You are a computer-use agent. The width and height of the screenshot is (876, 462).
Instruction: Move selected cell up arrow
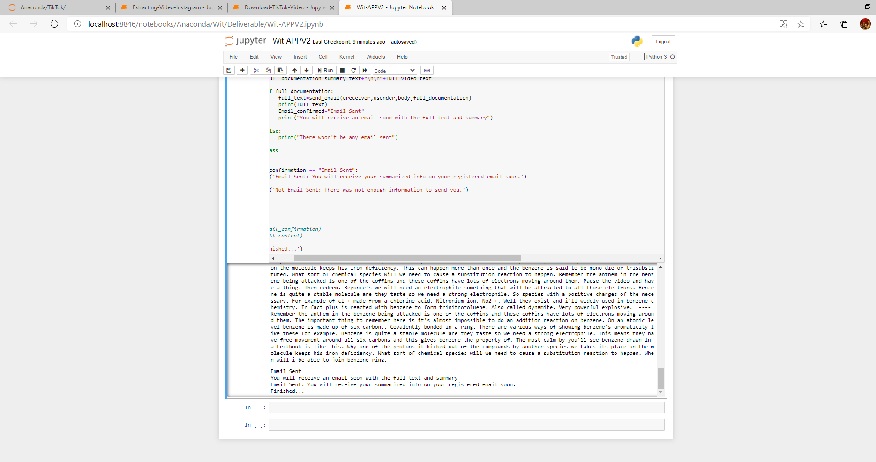click(x=294, y=70)
